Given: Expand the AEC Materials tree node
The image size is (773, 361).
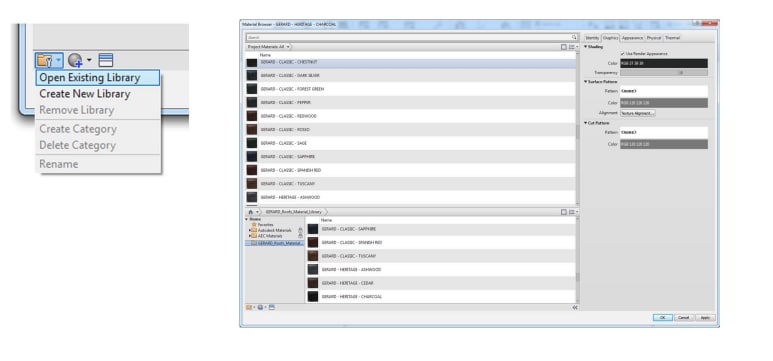Looking at the screenshot, I should click(249, 236).
